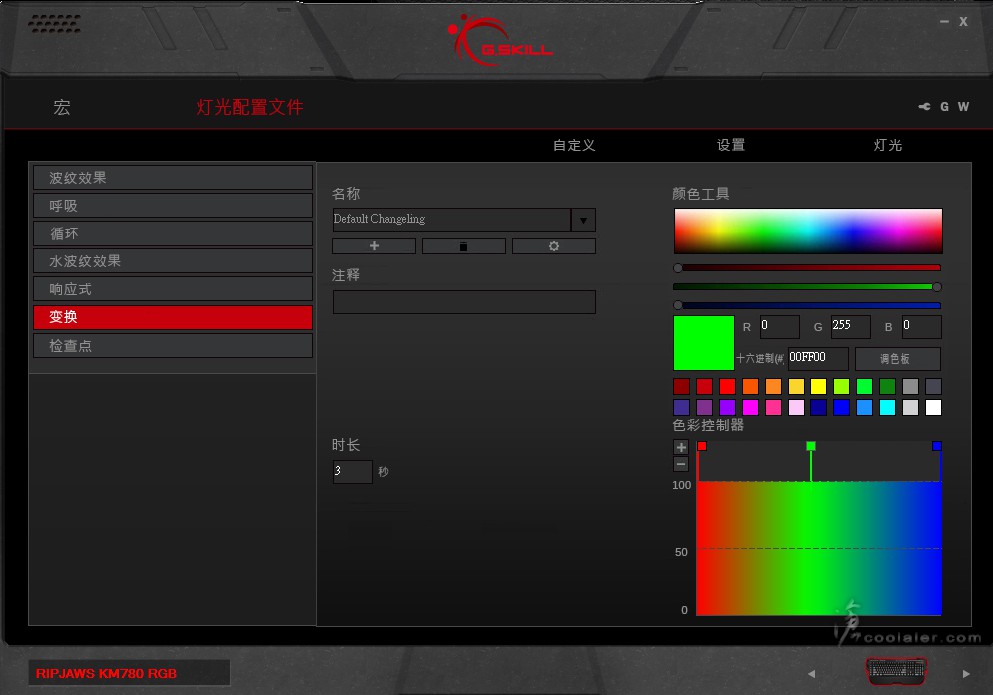Open the 灯光配置文件 lighting profile tab
The height and width of the screenshot is (695, 993).
[250, 107]
